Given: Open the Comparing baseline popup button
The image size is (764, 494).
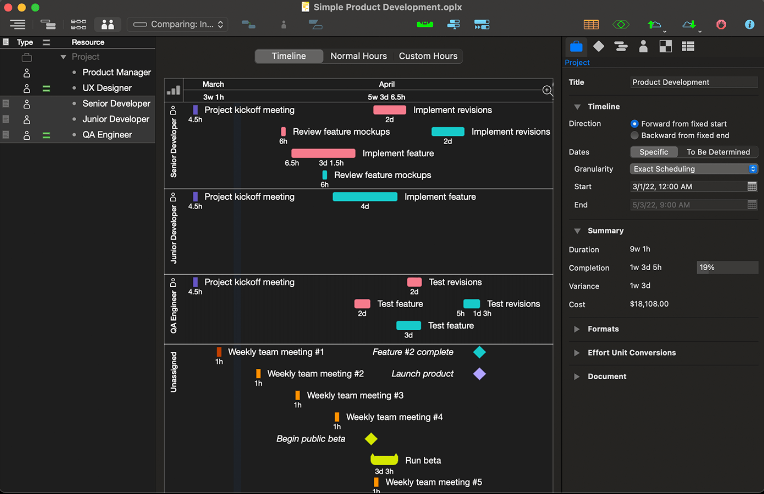Looking at the screenshot, I should (x=180, y=23).
